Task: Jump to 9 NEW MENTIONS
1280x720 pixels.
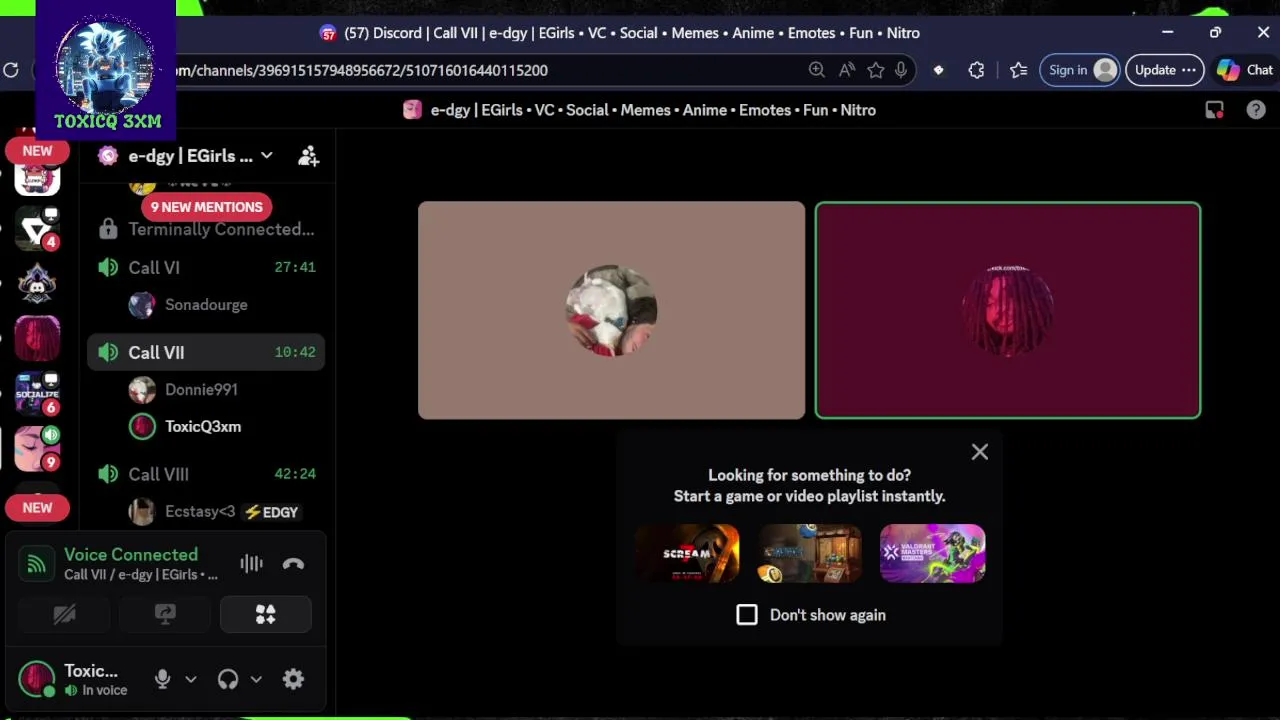Action: pyautogui.click(x=206, y=207)
